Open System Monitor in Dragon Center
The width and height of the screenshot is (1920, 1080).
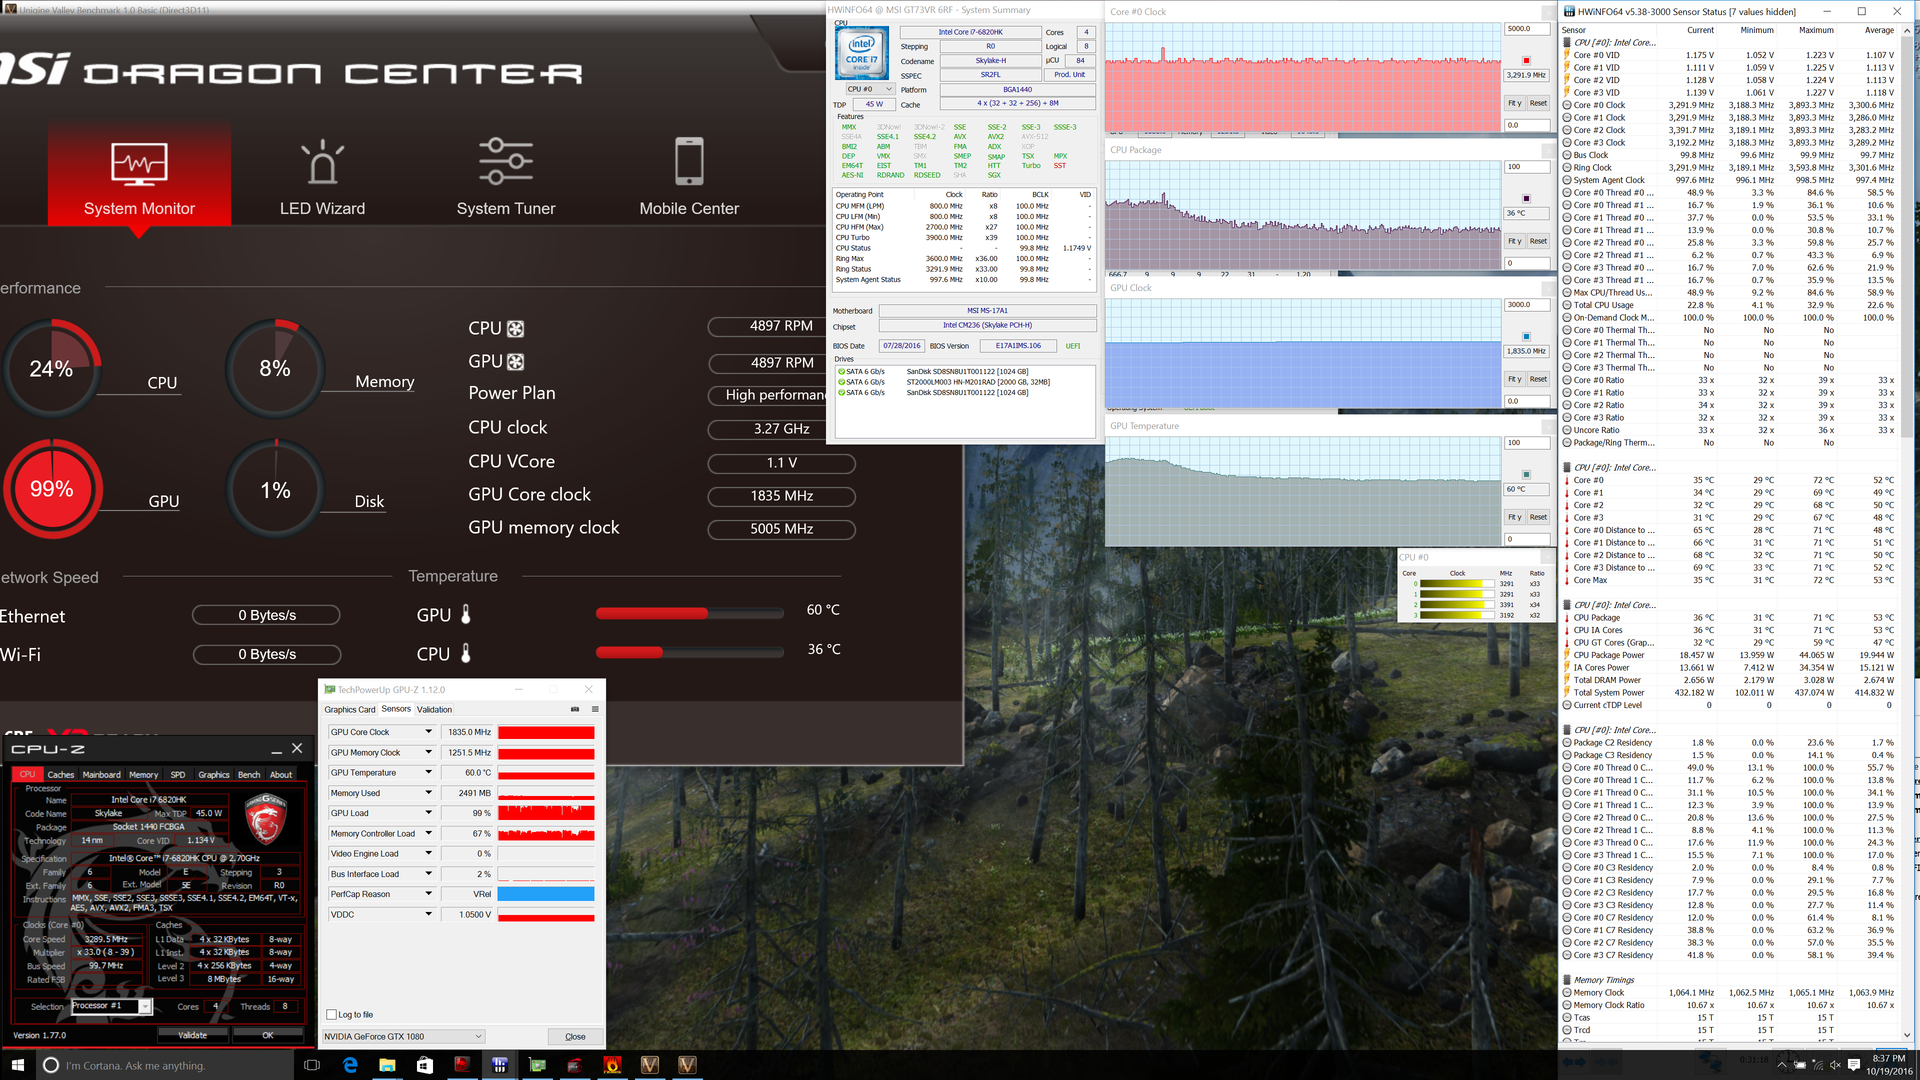point(139,175)
